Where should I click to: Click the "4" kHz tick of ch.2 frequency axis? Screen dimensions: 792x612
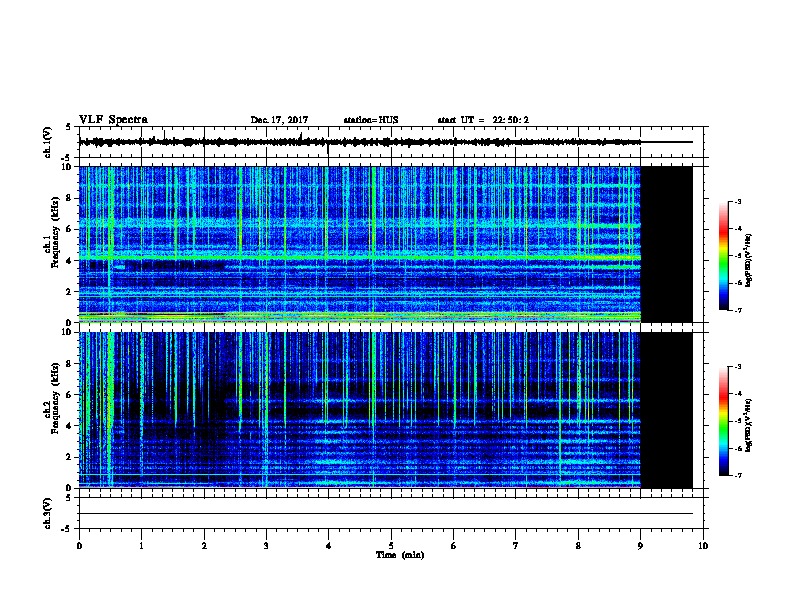coord(70,426)
